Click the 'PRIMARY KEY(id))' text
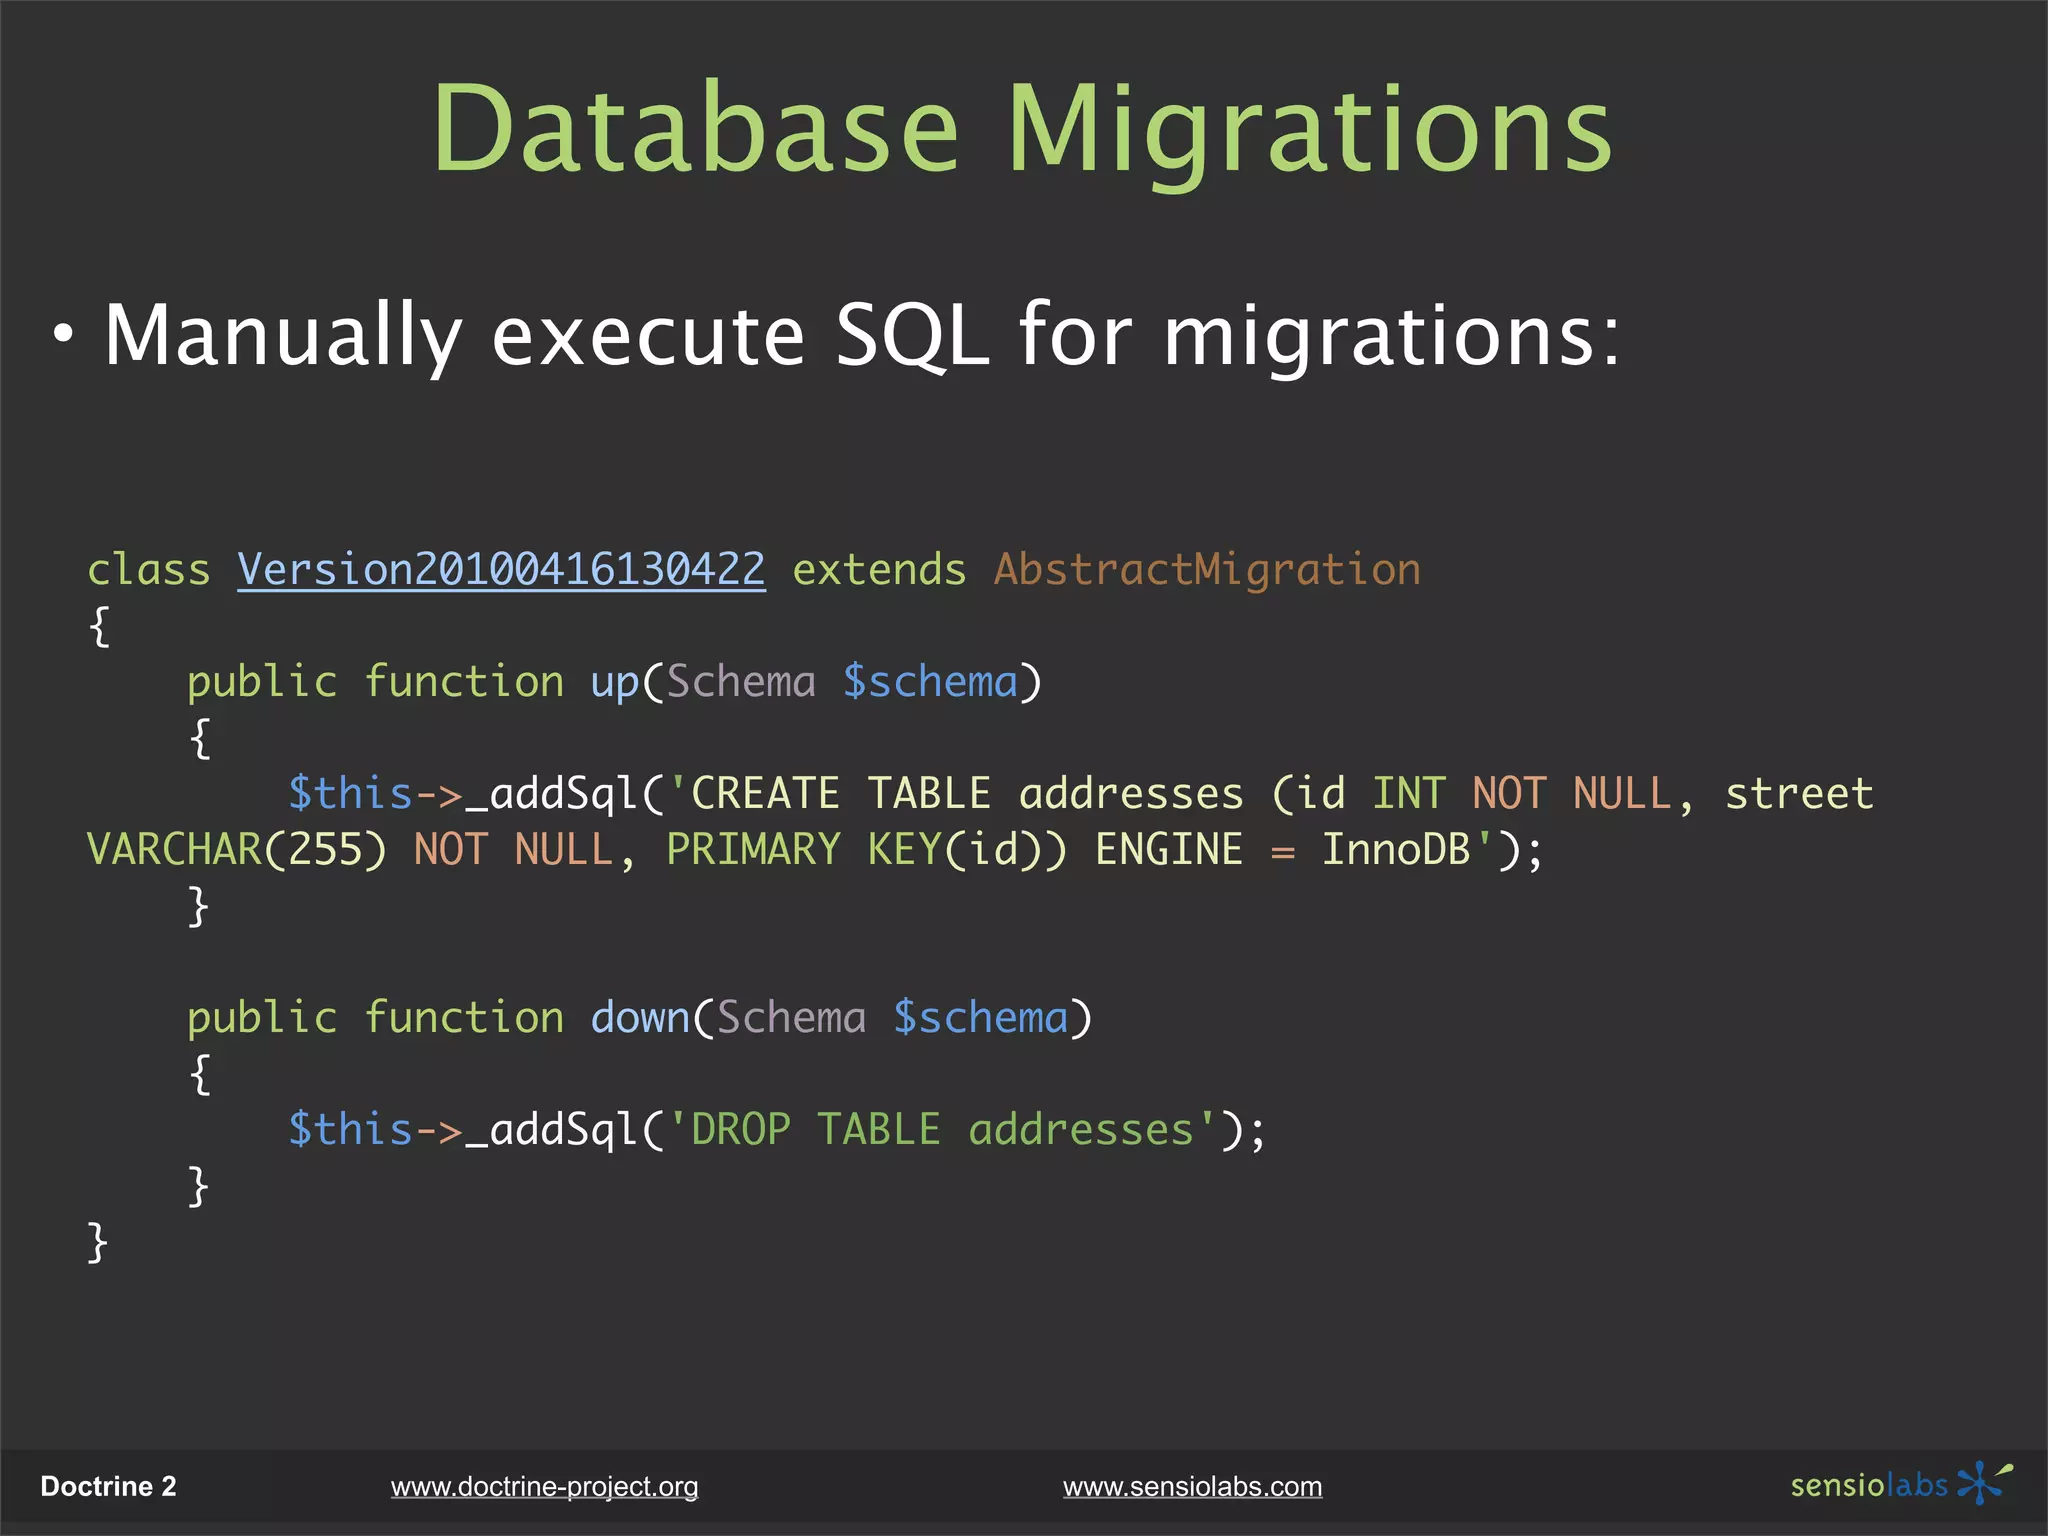The image size is (2048, 1536). point(866,850)
